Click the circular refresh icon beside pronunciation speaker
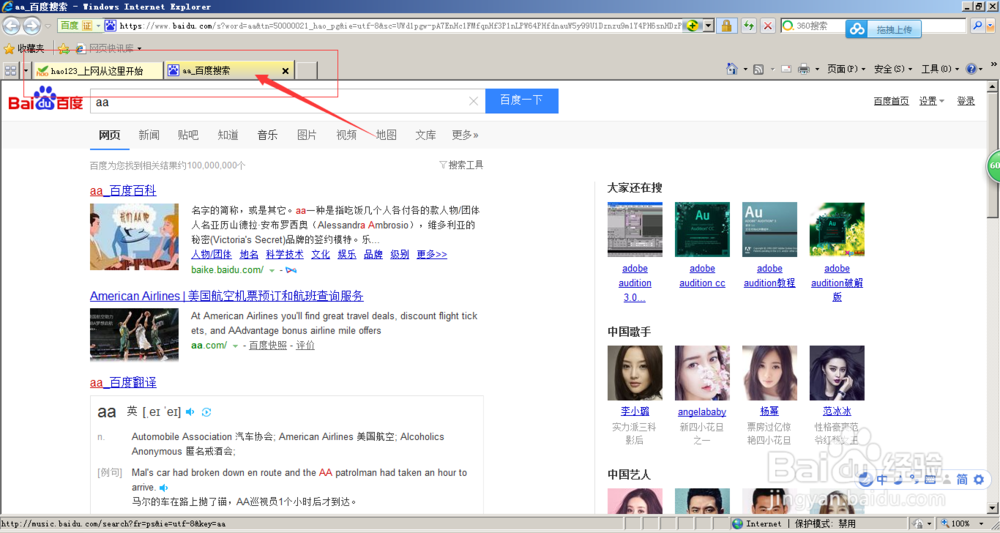Image resolution: width=1000 pixels, height=533 pixels. (207, 412)
